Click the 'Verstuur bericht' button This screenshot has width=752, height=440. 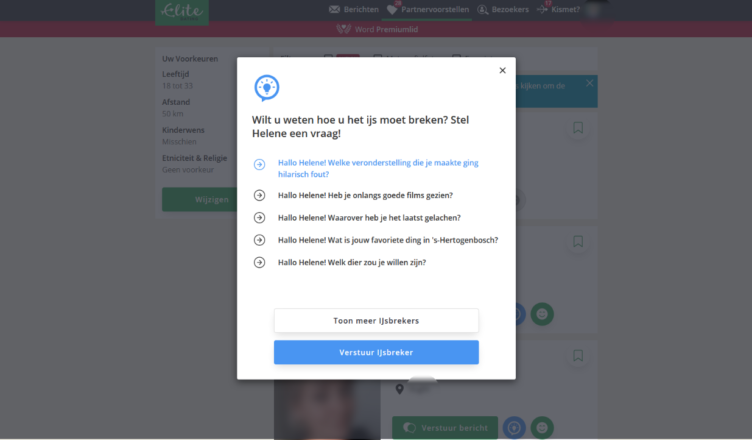(x=445, y=428)
